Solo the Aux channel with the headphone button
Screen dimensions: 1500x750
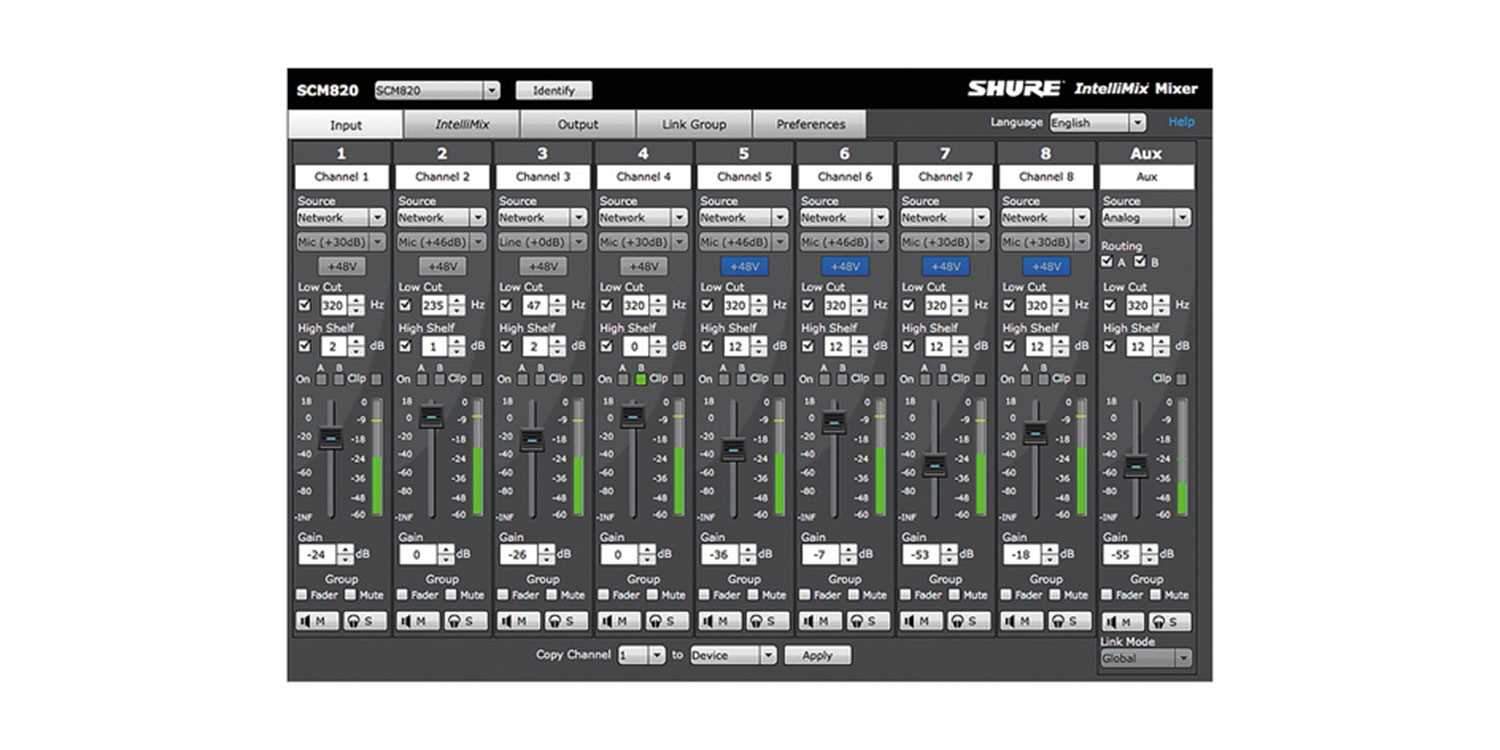pyautogui.click(x=1170, y=622)
